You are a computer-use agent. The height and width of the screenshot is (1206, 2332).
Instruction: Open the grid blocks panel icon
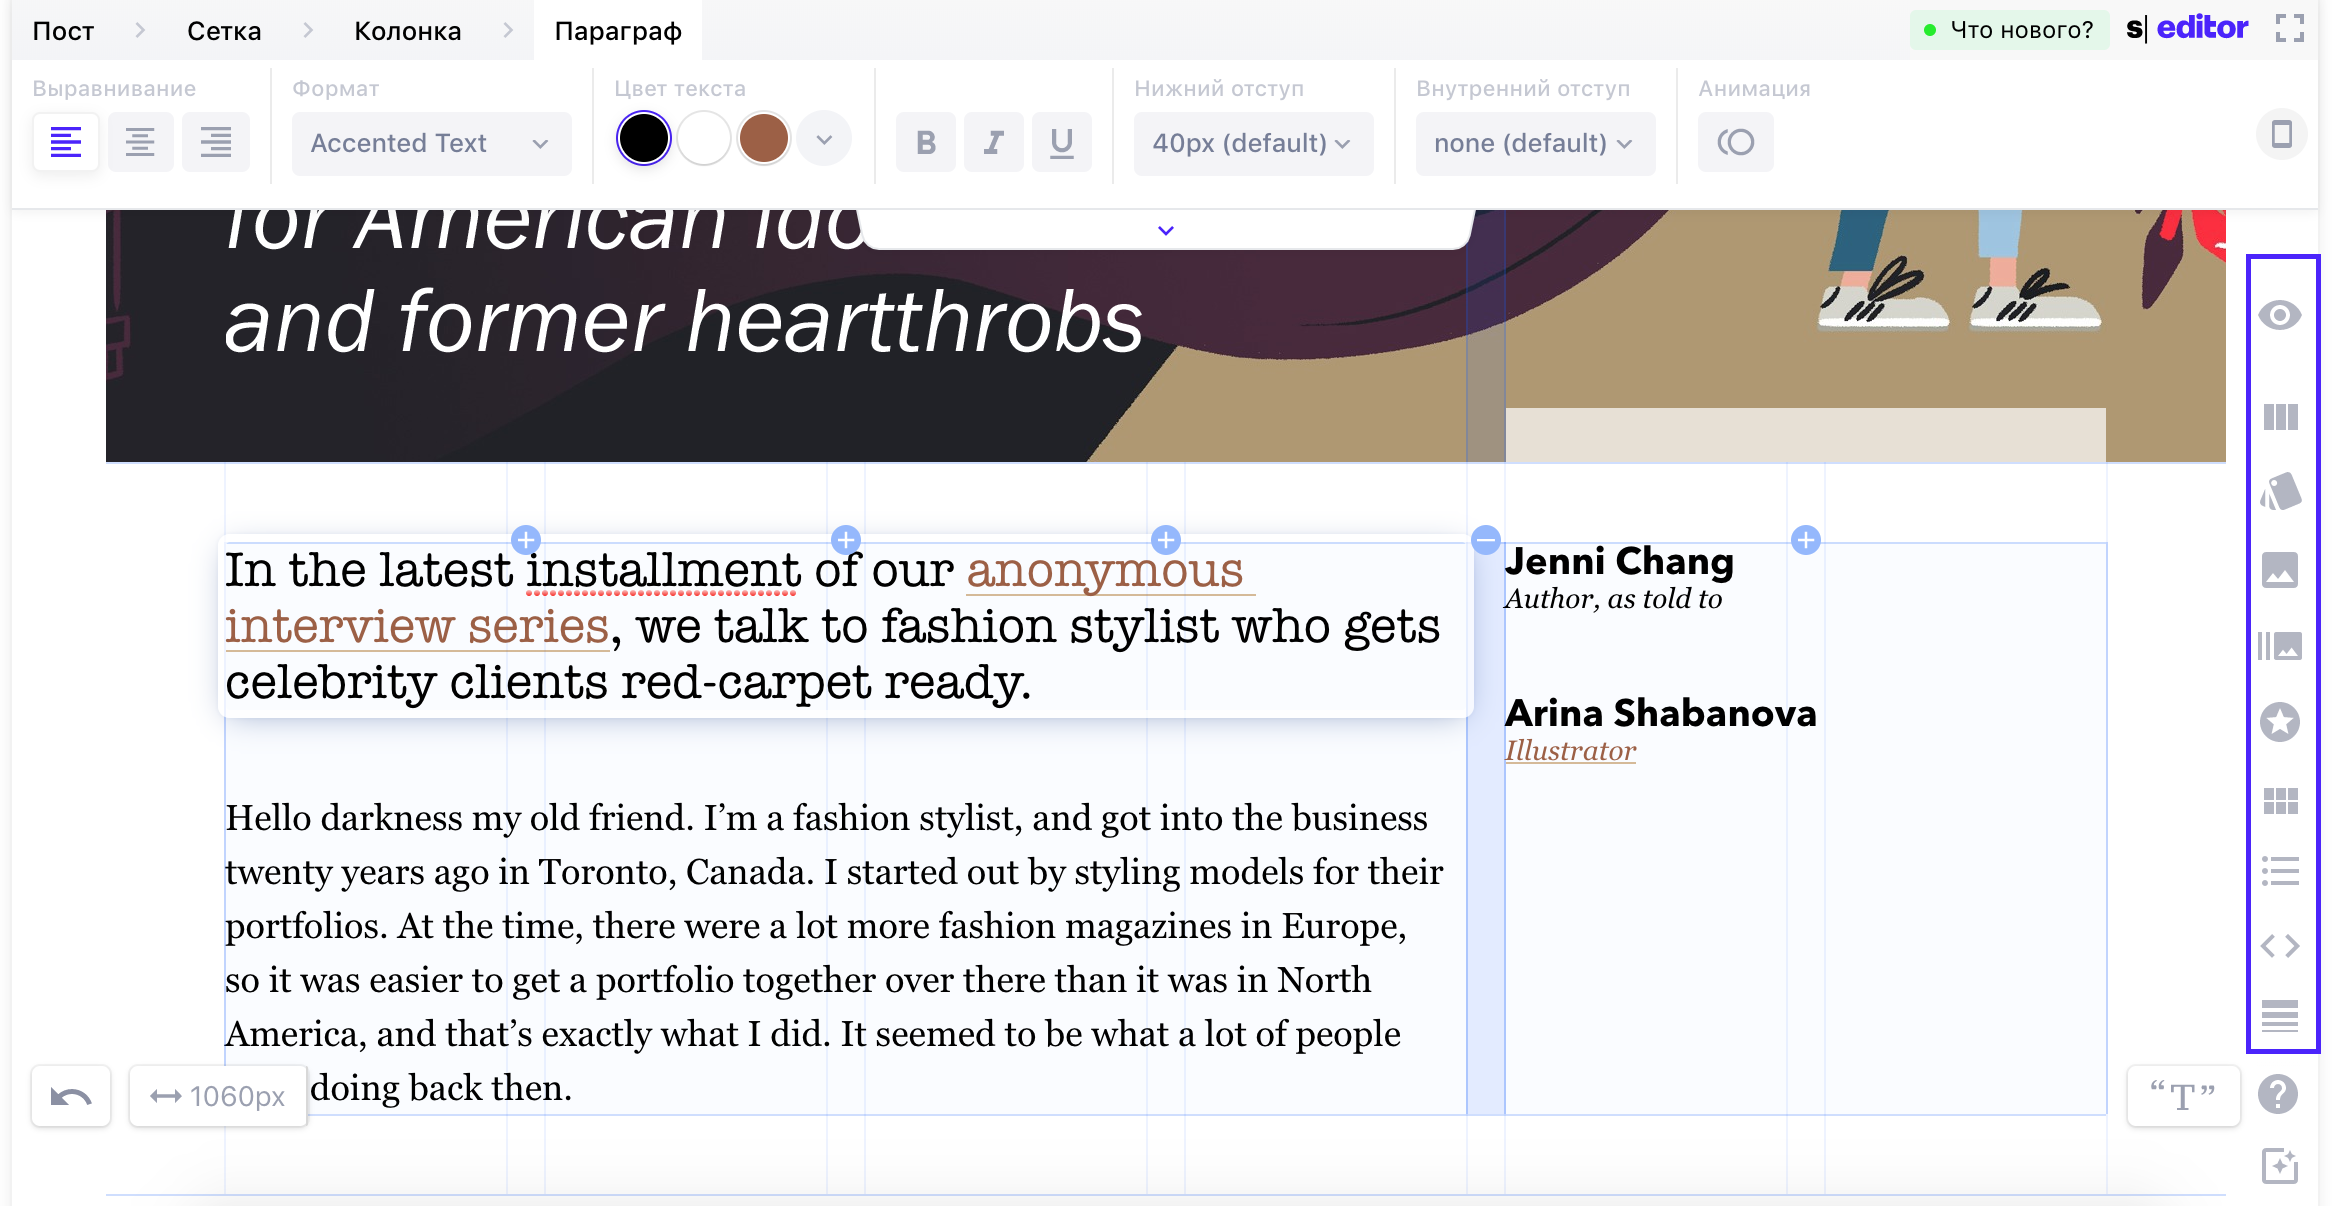click(x=2281, y=800)
